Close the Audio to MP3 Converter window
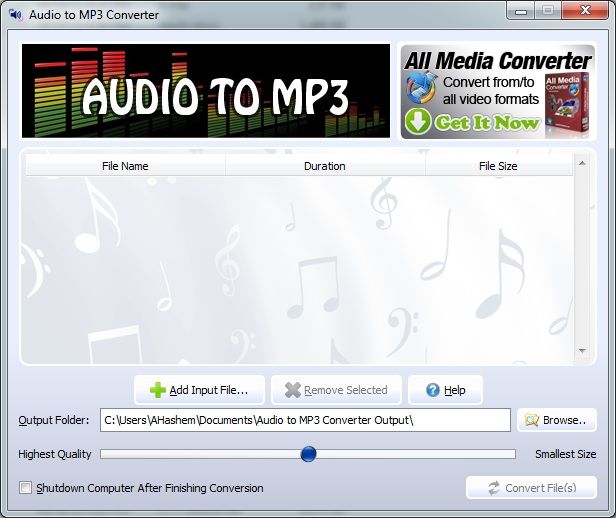This screenshot has height=518, width=616. pos(585,11)
